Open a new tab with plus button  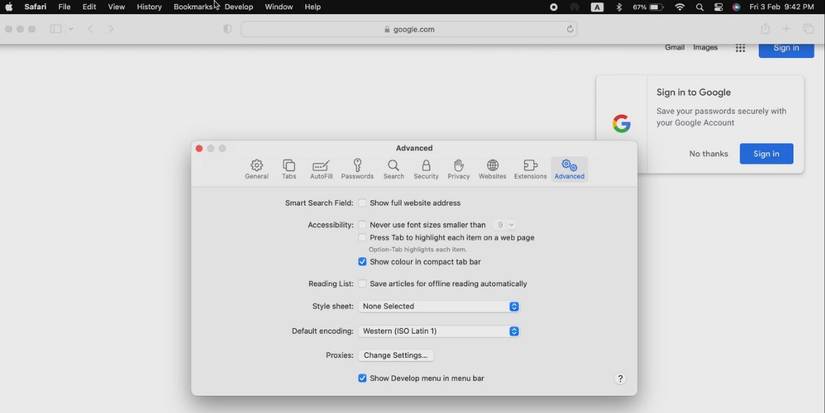[x=786, y=29]
